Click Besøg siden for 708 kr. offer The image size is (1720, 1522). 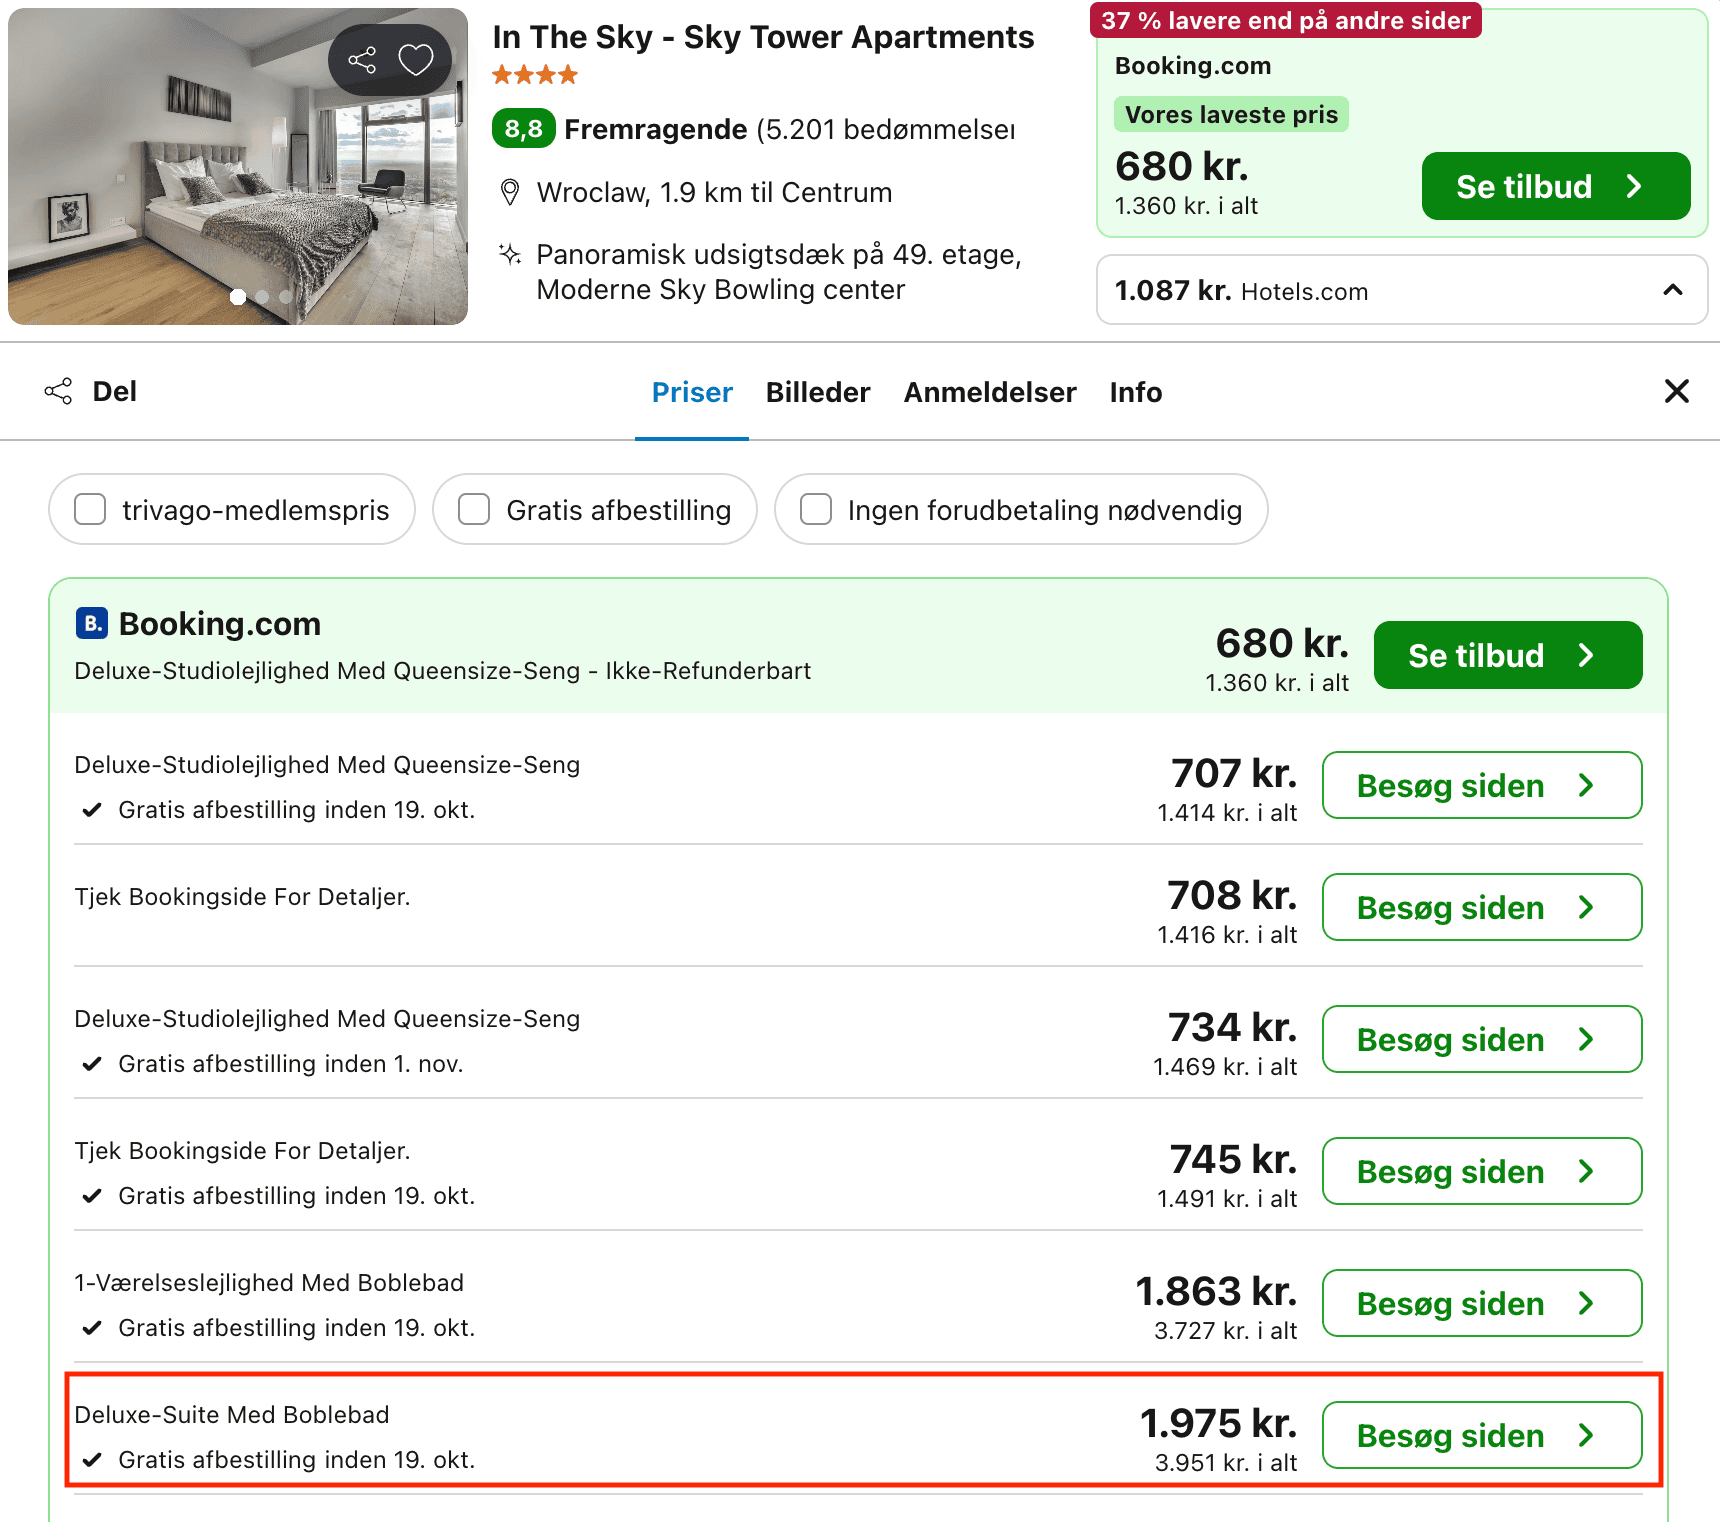[x=1482, y=907]
